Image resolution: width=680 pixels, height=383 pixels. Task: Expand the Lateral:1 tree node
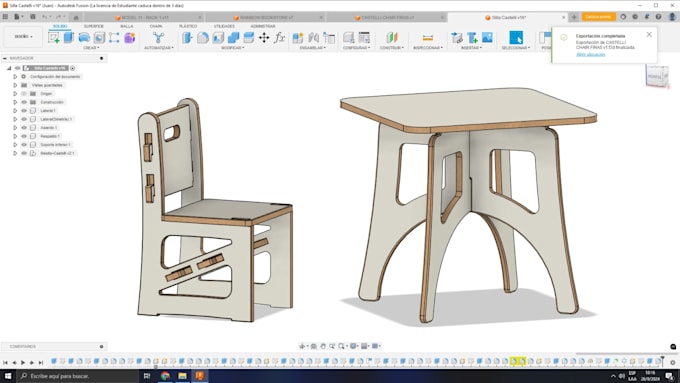point(15,111)
